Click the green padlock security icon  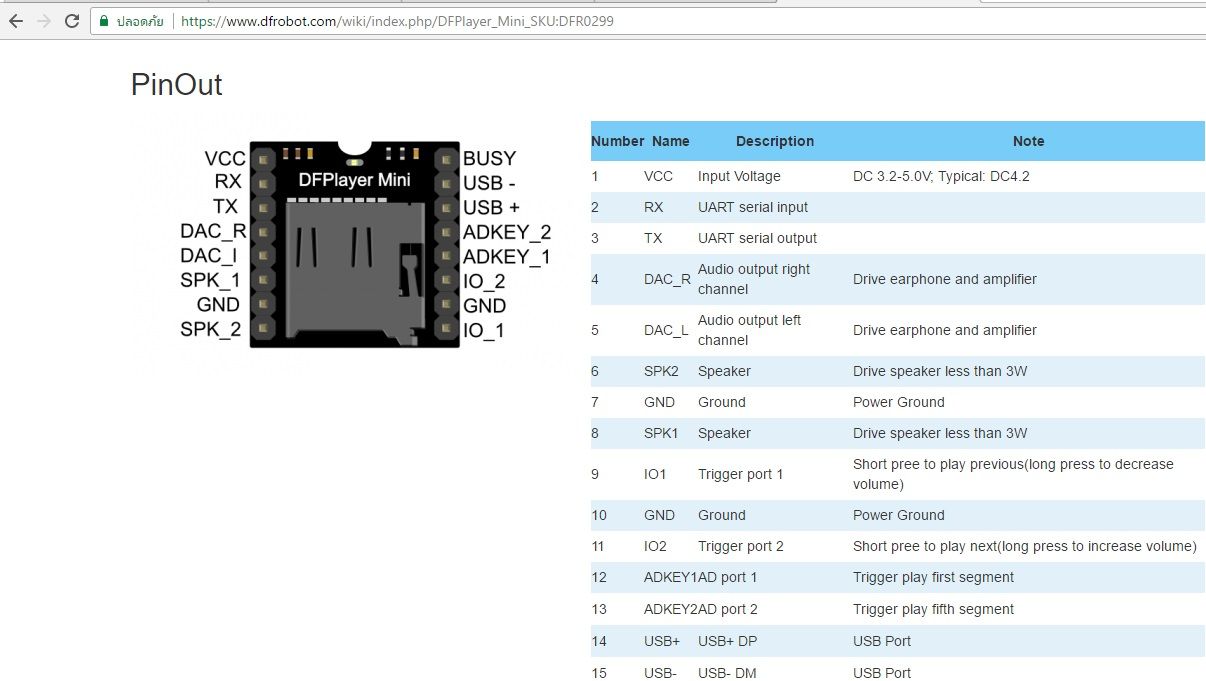(103, 20)
